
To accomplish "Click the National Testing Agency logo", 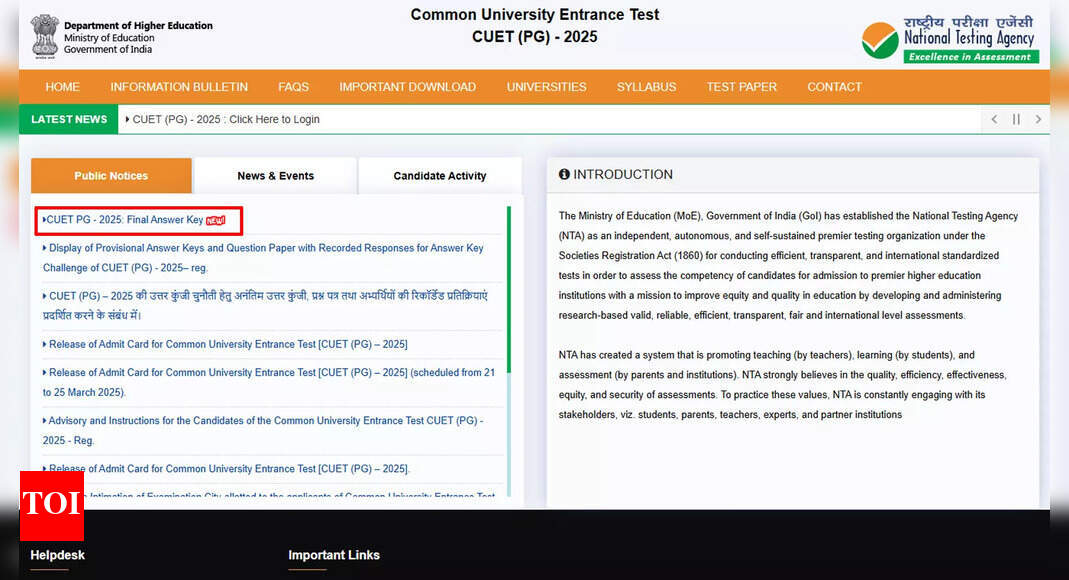I will pos(949,40).
